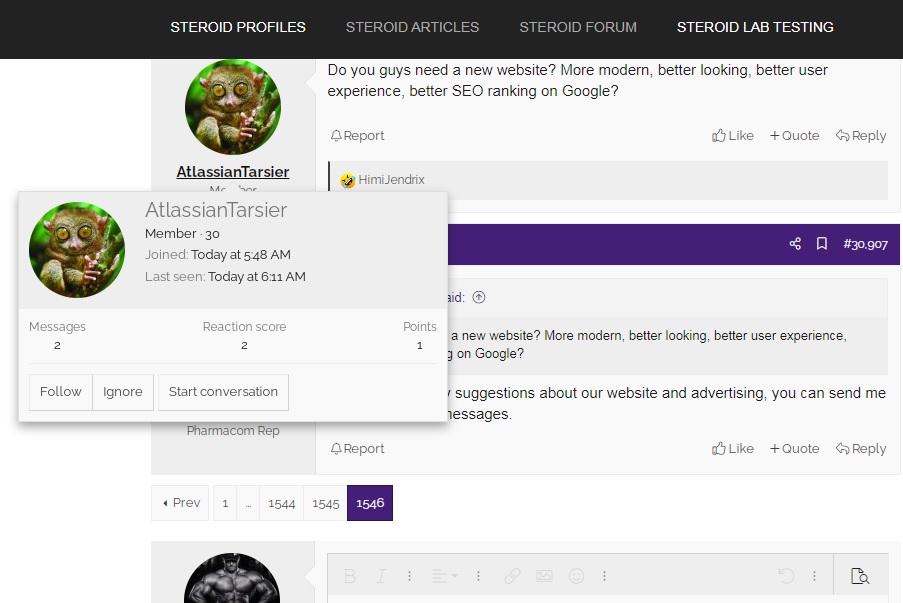Click the Undo icon in editor

pyautogui.click(x=786, y=576)
